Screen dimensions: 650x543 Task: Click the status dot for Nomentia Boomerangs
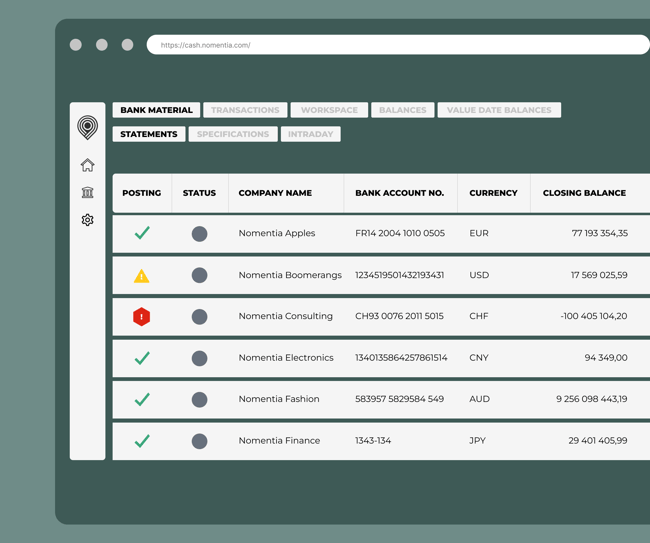tap(199, 275)
